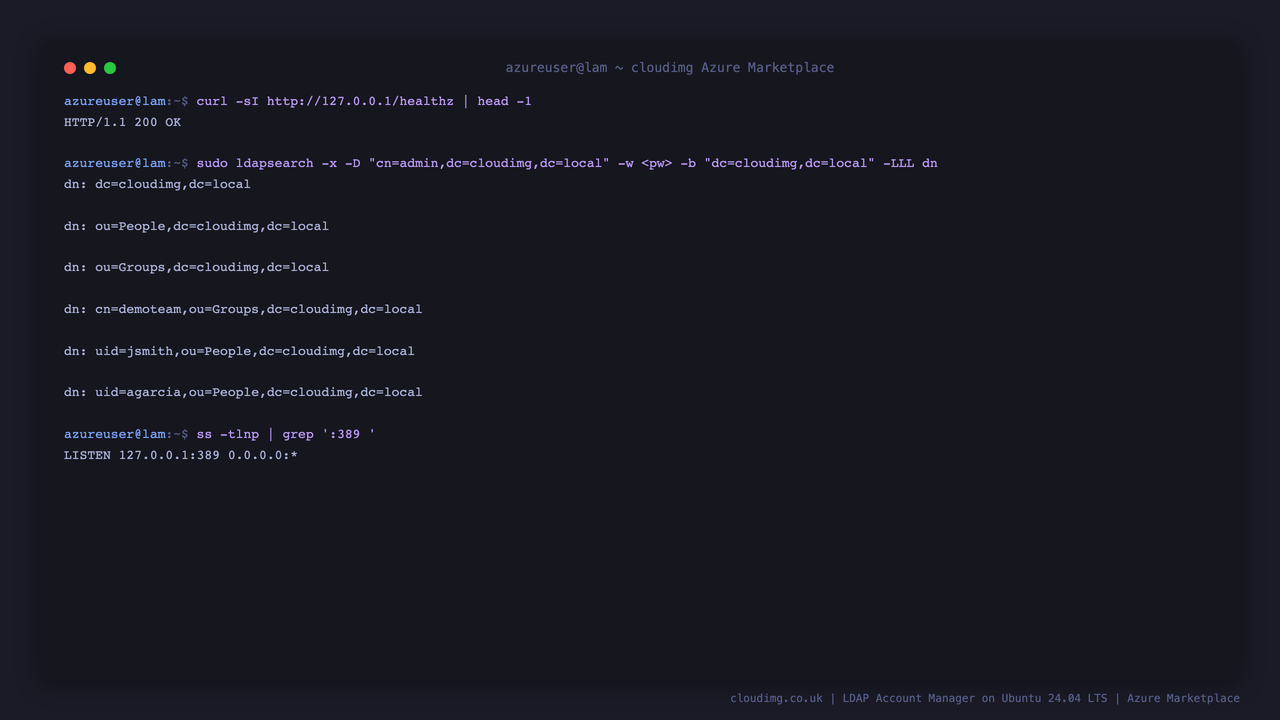Screen dimensions: 1280x720
Task: Click the green maximize window button
Action: click(x=110, y=68)
